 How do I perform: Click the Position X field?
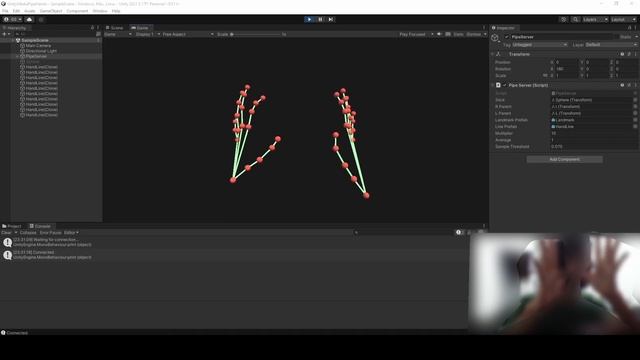click(x=567, y=62)
